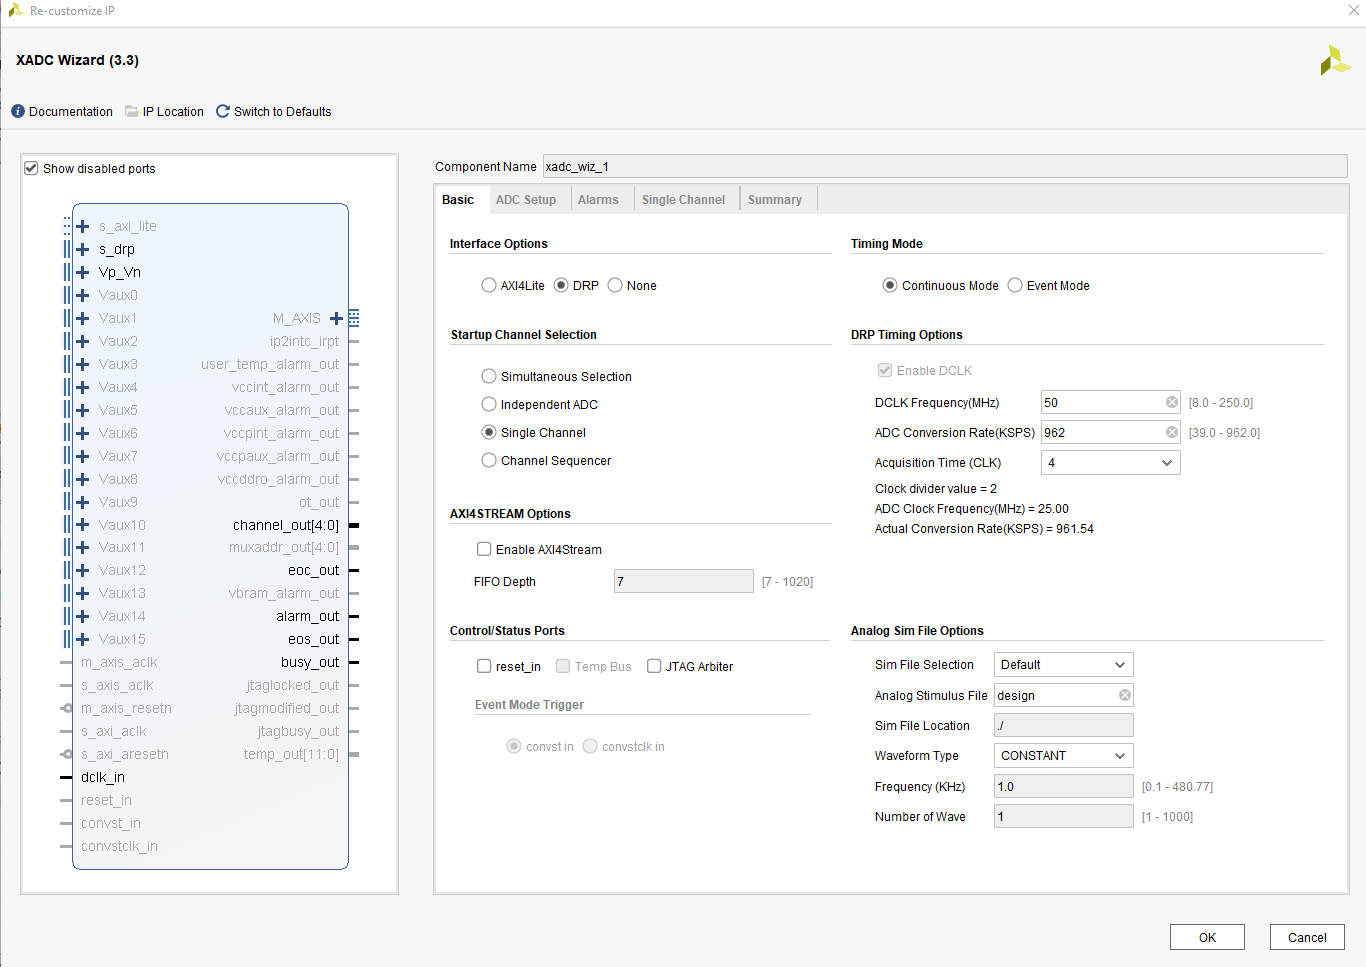Click the ADC Conversion Rate input field
This screenshot has width=1366, height=967.
point(1111,432)
